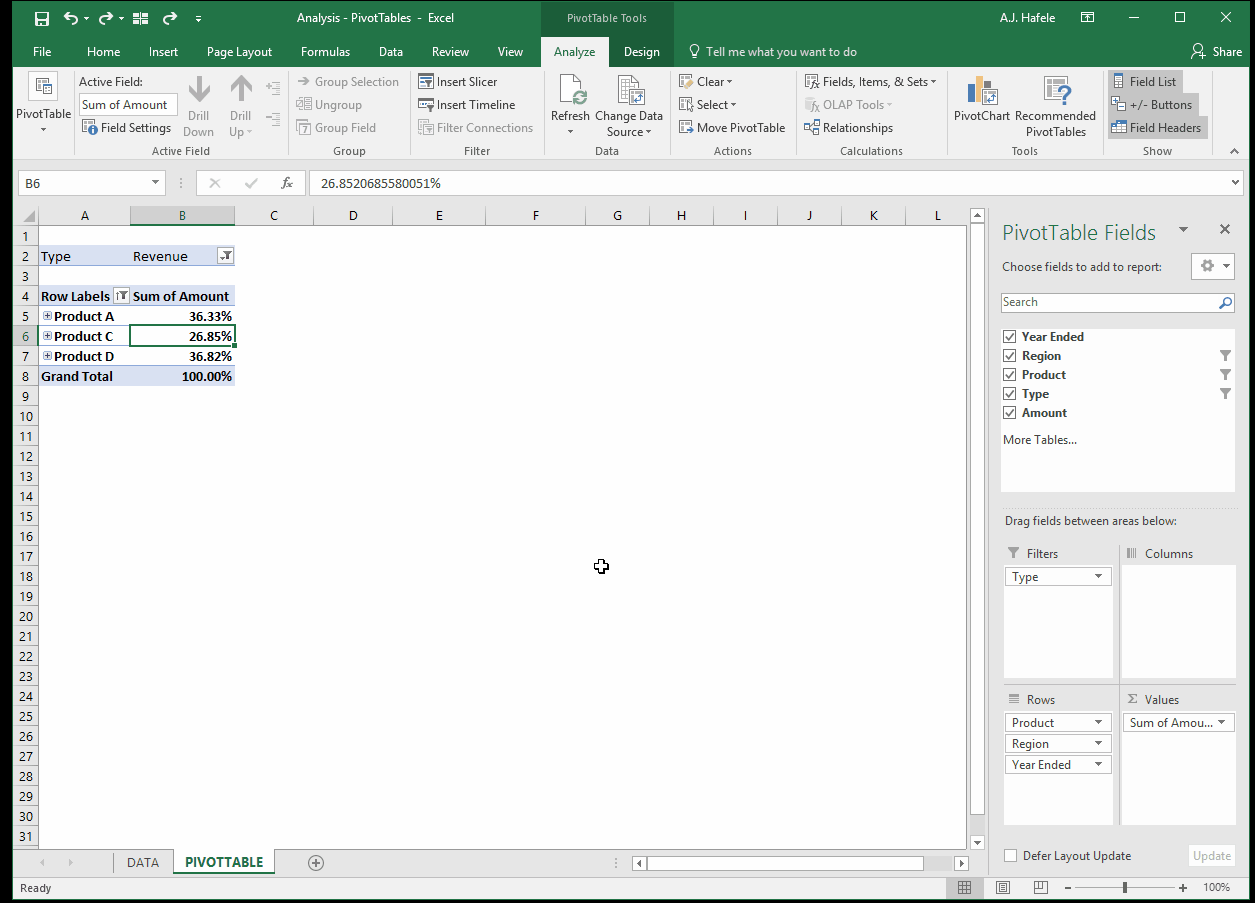Open the Region field dropdown in Rows
This screenshot has width=1255, height=903.
click(1099, 744)
